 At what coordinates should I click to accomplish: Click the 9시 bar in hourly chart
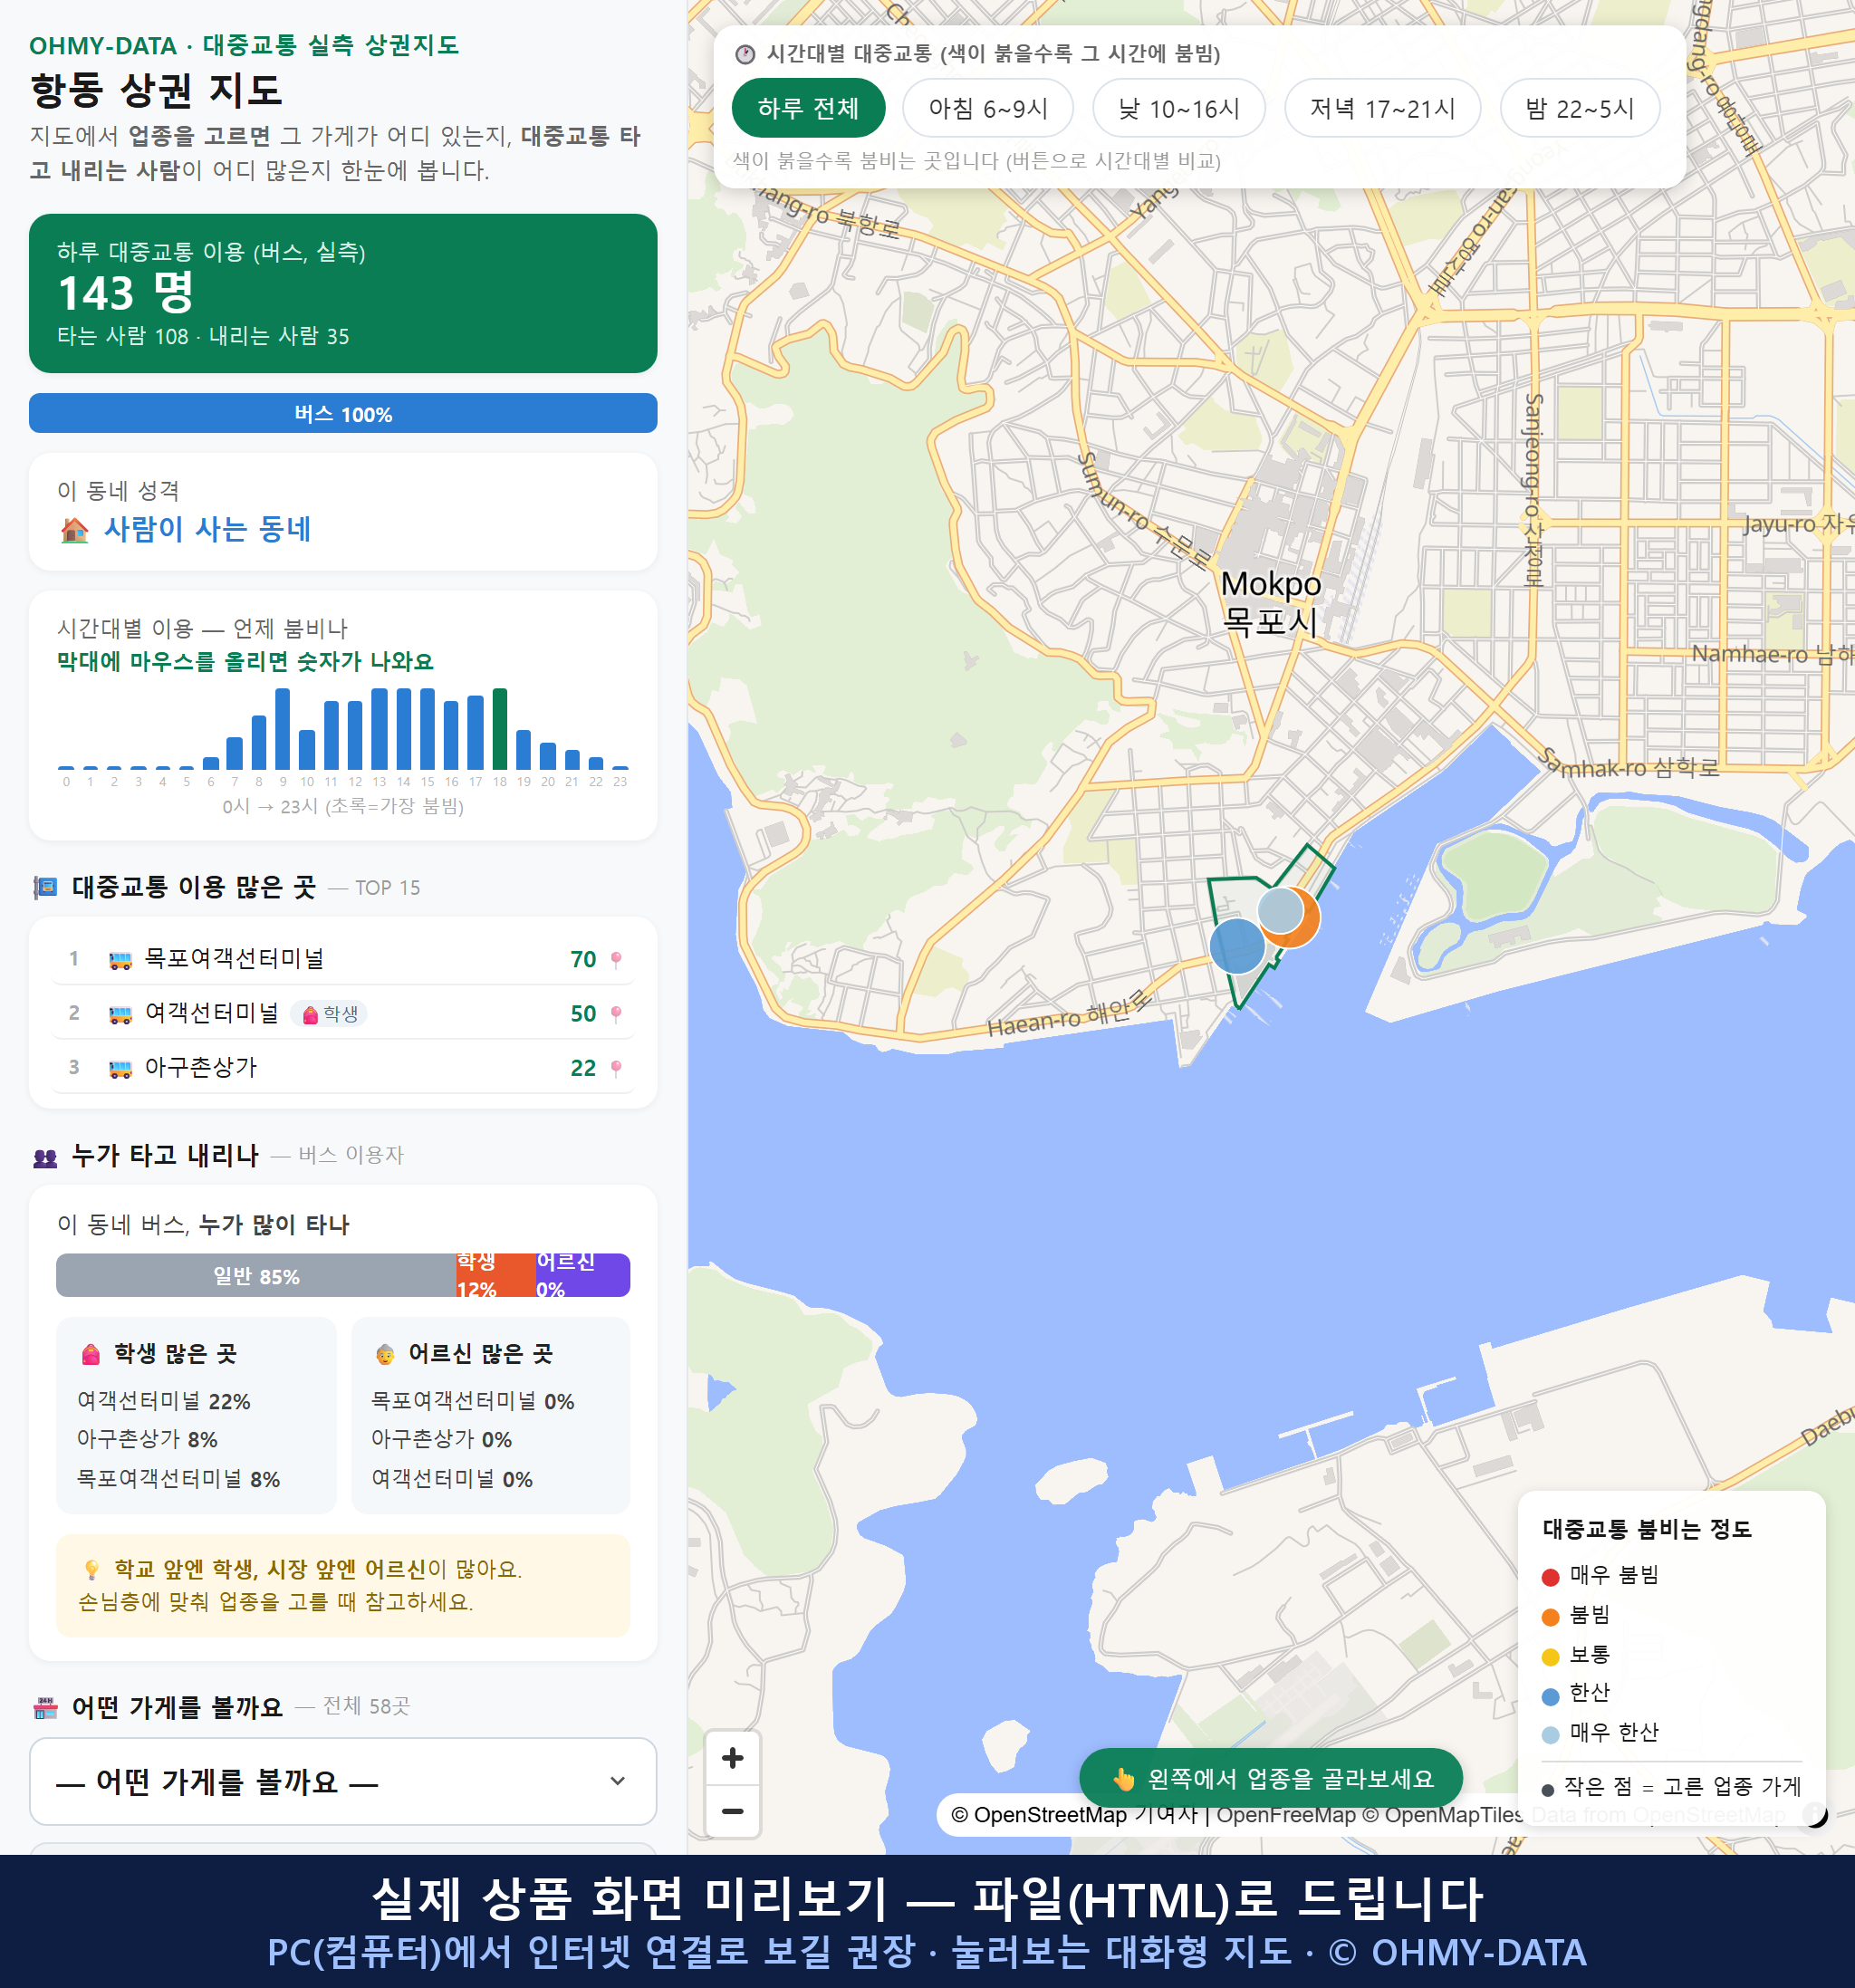point(283,729)
